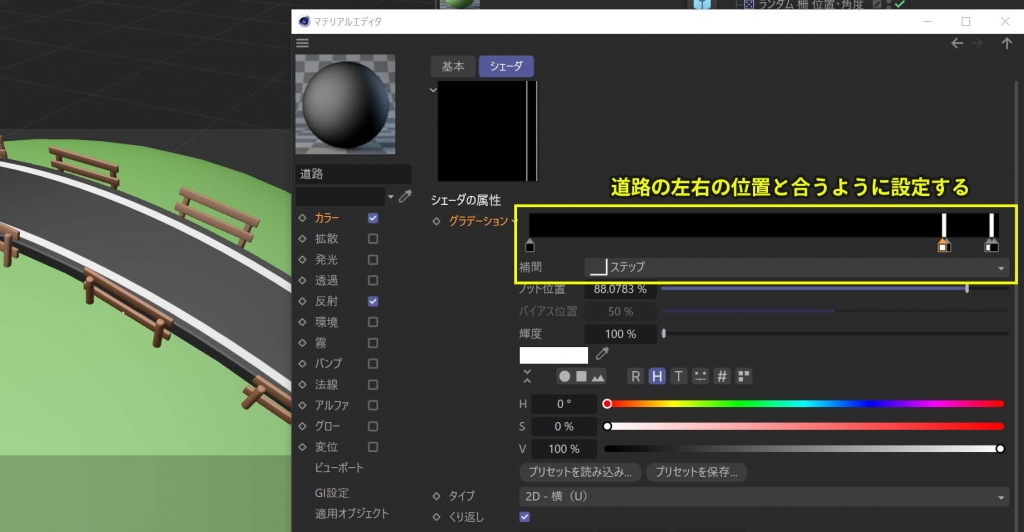
Task: Enable the 法線 channel checkbox
Action: point(373,384)
